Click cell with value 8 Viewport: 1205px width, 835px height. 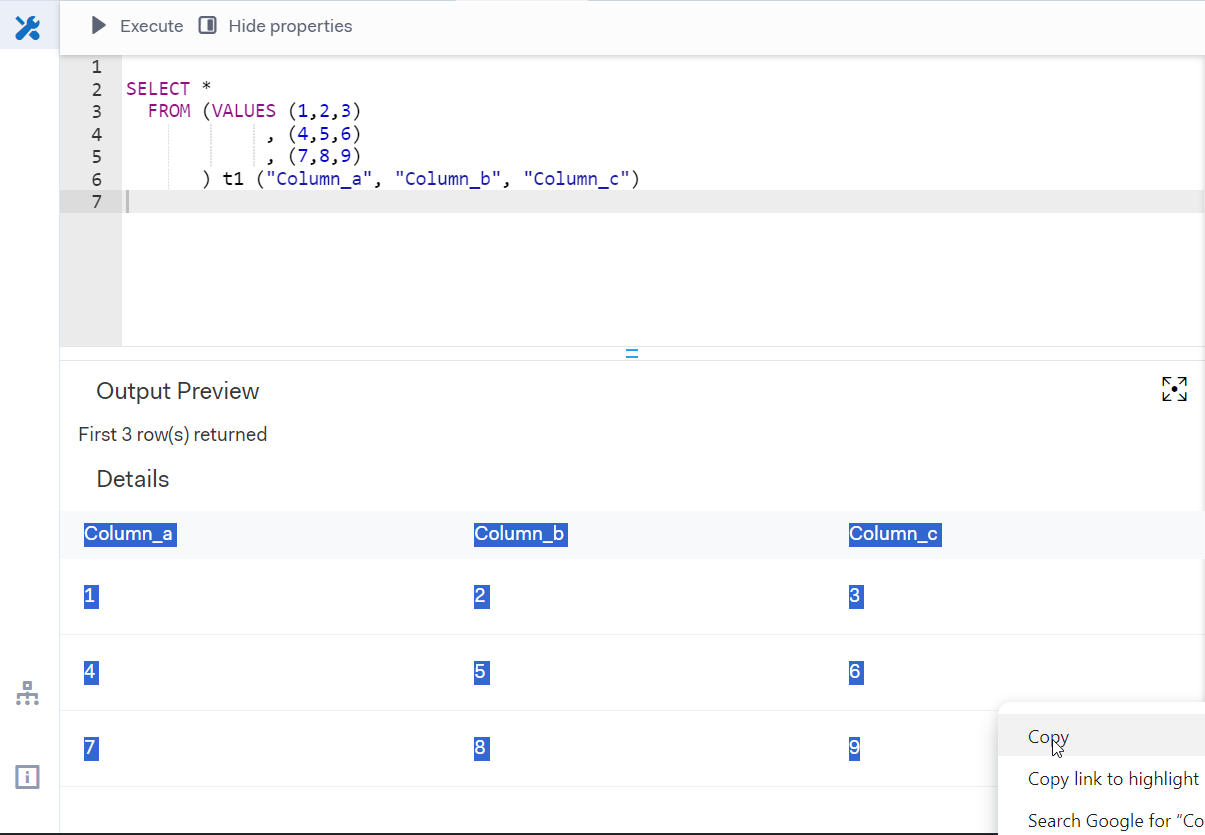(481, 748)
